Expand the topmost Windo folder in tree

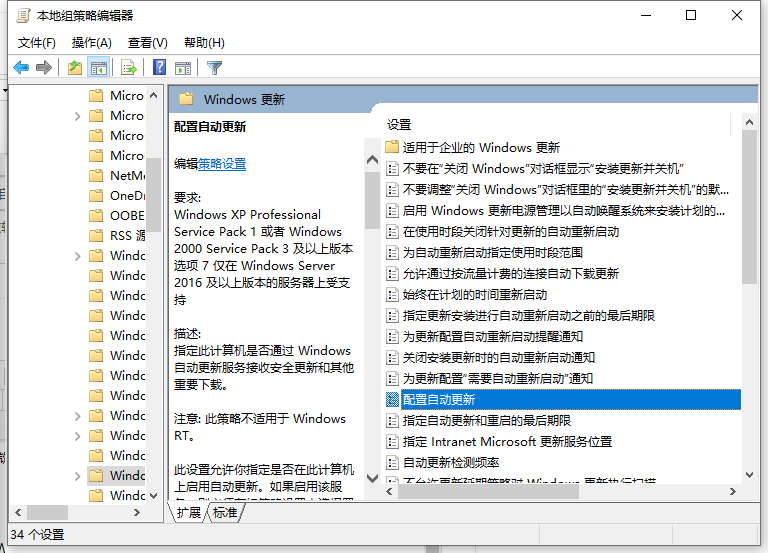(78, 256)
